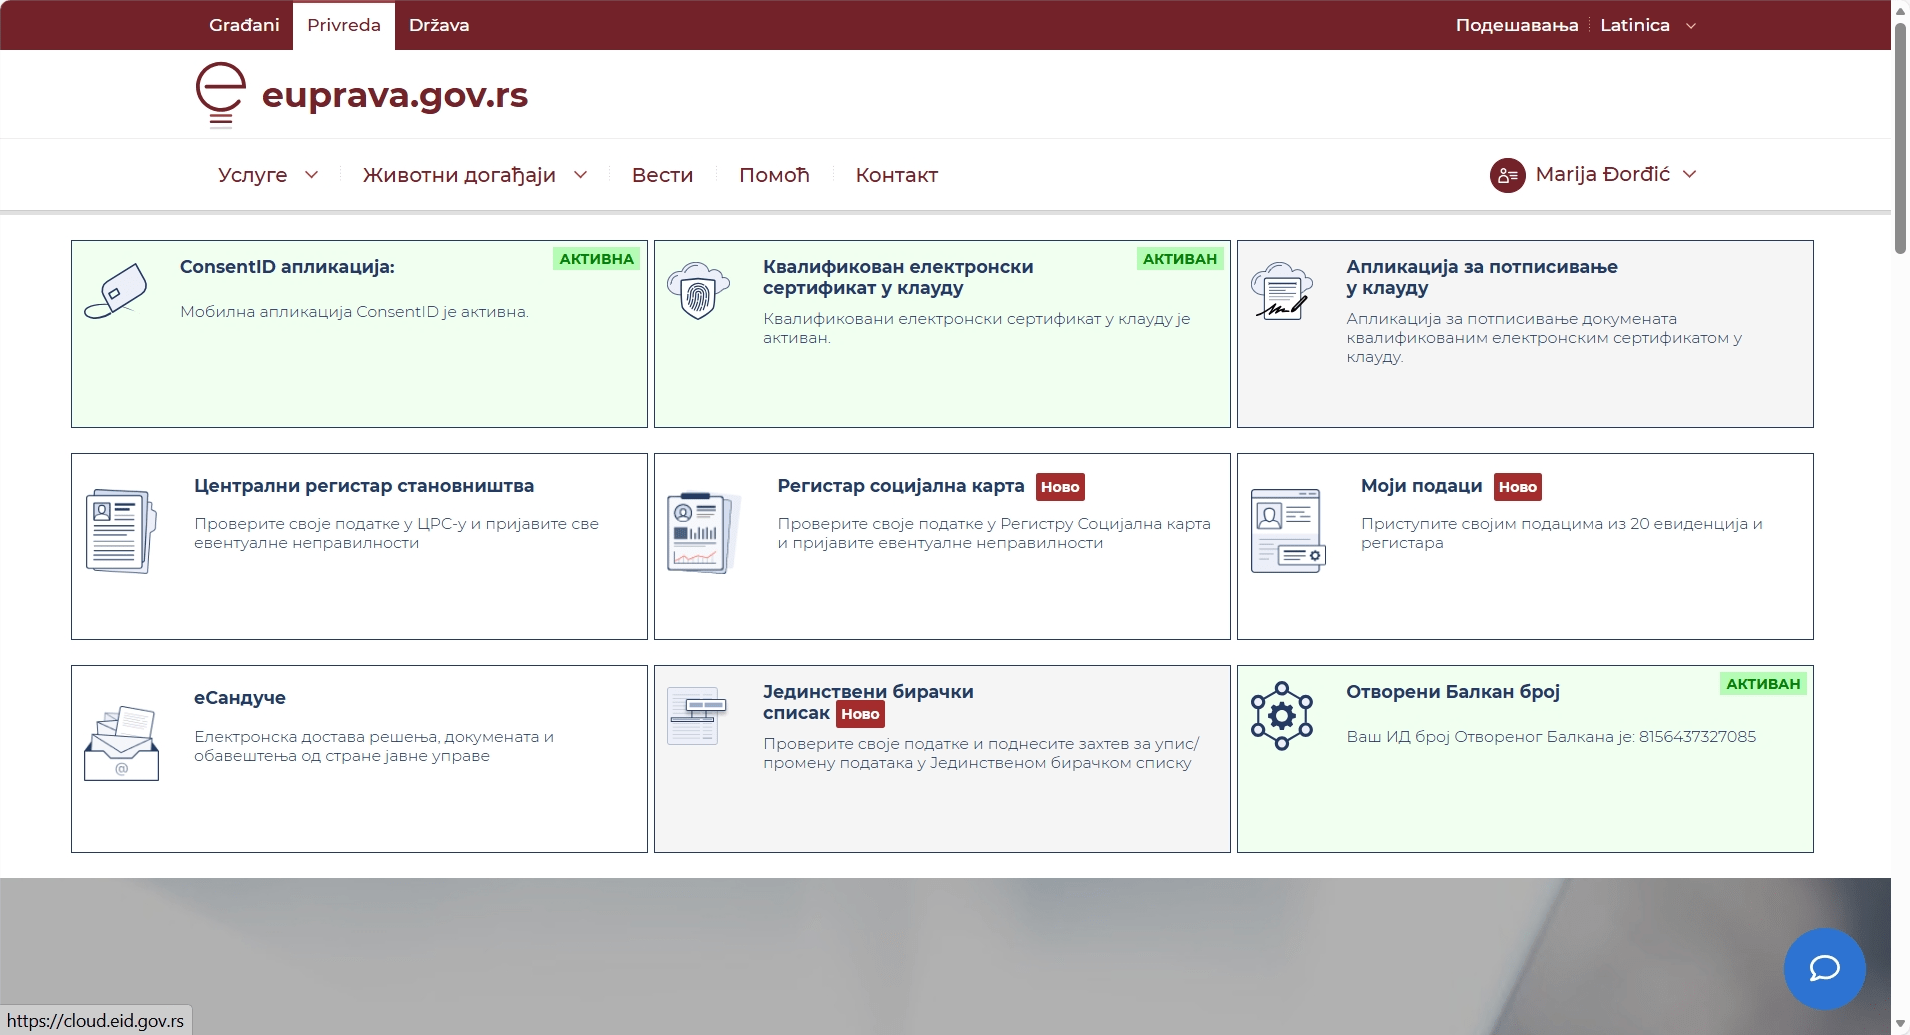Screen dimensions: 1910x1035
Task: Click the euprava.gov.rs logo
Action: 362,95
